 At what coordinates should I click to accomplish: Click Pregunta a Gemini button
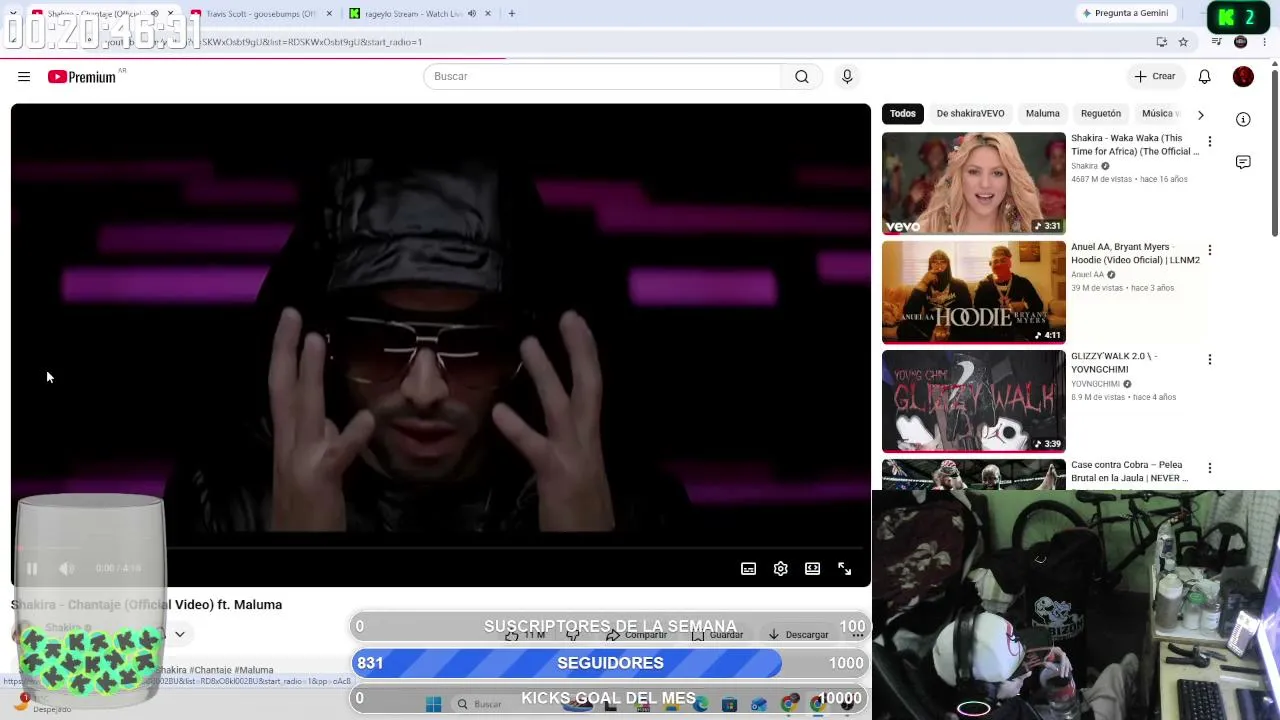point(1125,14)
